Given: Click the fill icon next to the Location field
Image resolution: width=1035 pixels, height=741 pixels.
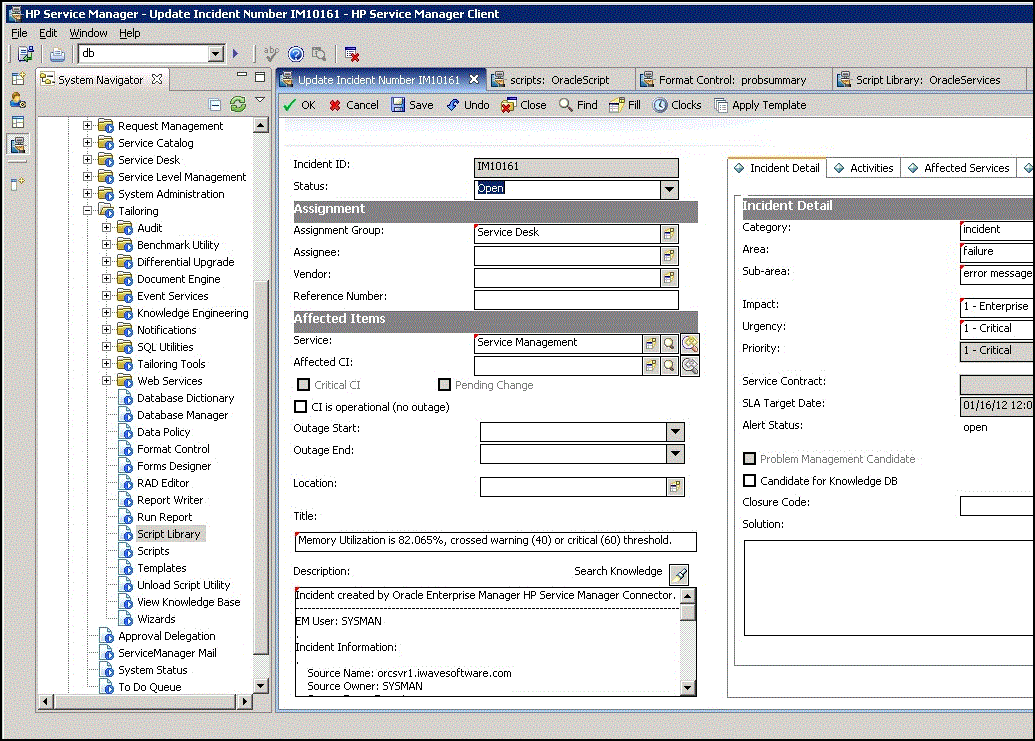Looking at the screenshot, I should pyautogui.click(x=675, y=487).
